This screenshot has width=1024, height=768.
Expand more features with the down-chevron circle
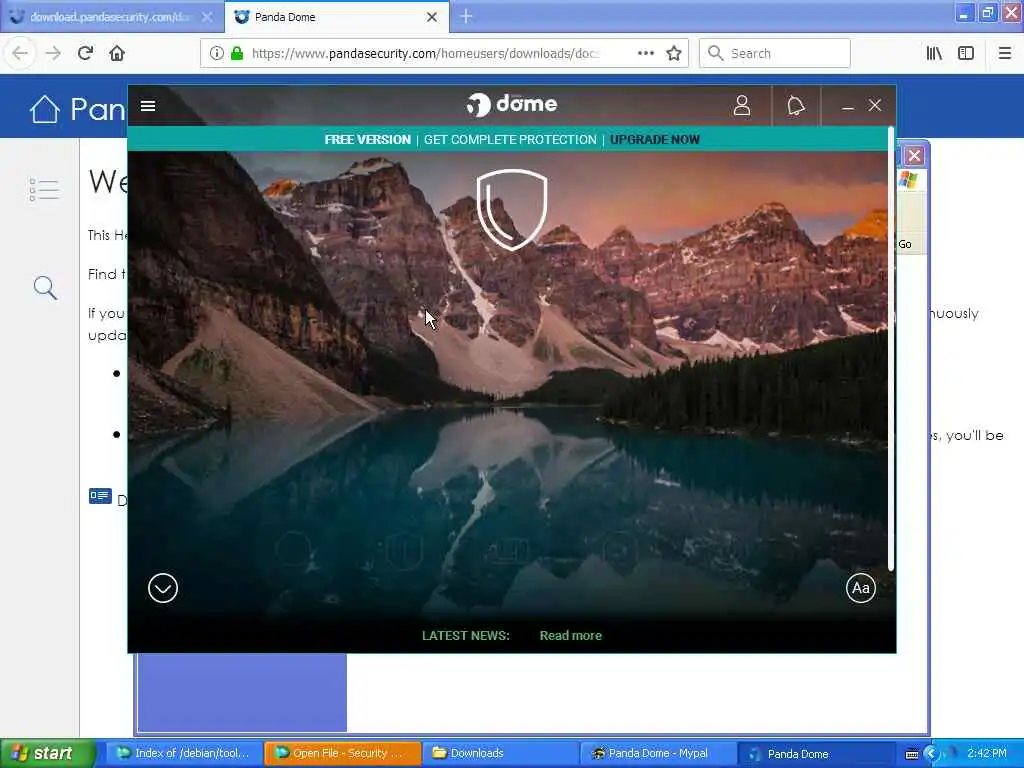pyautogui.click(x=163, y=588)
